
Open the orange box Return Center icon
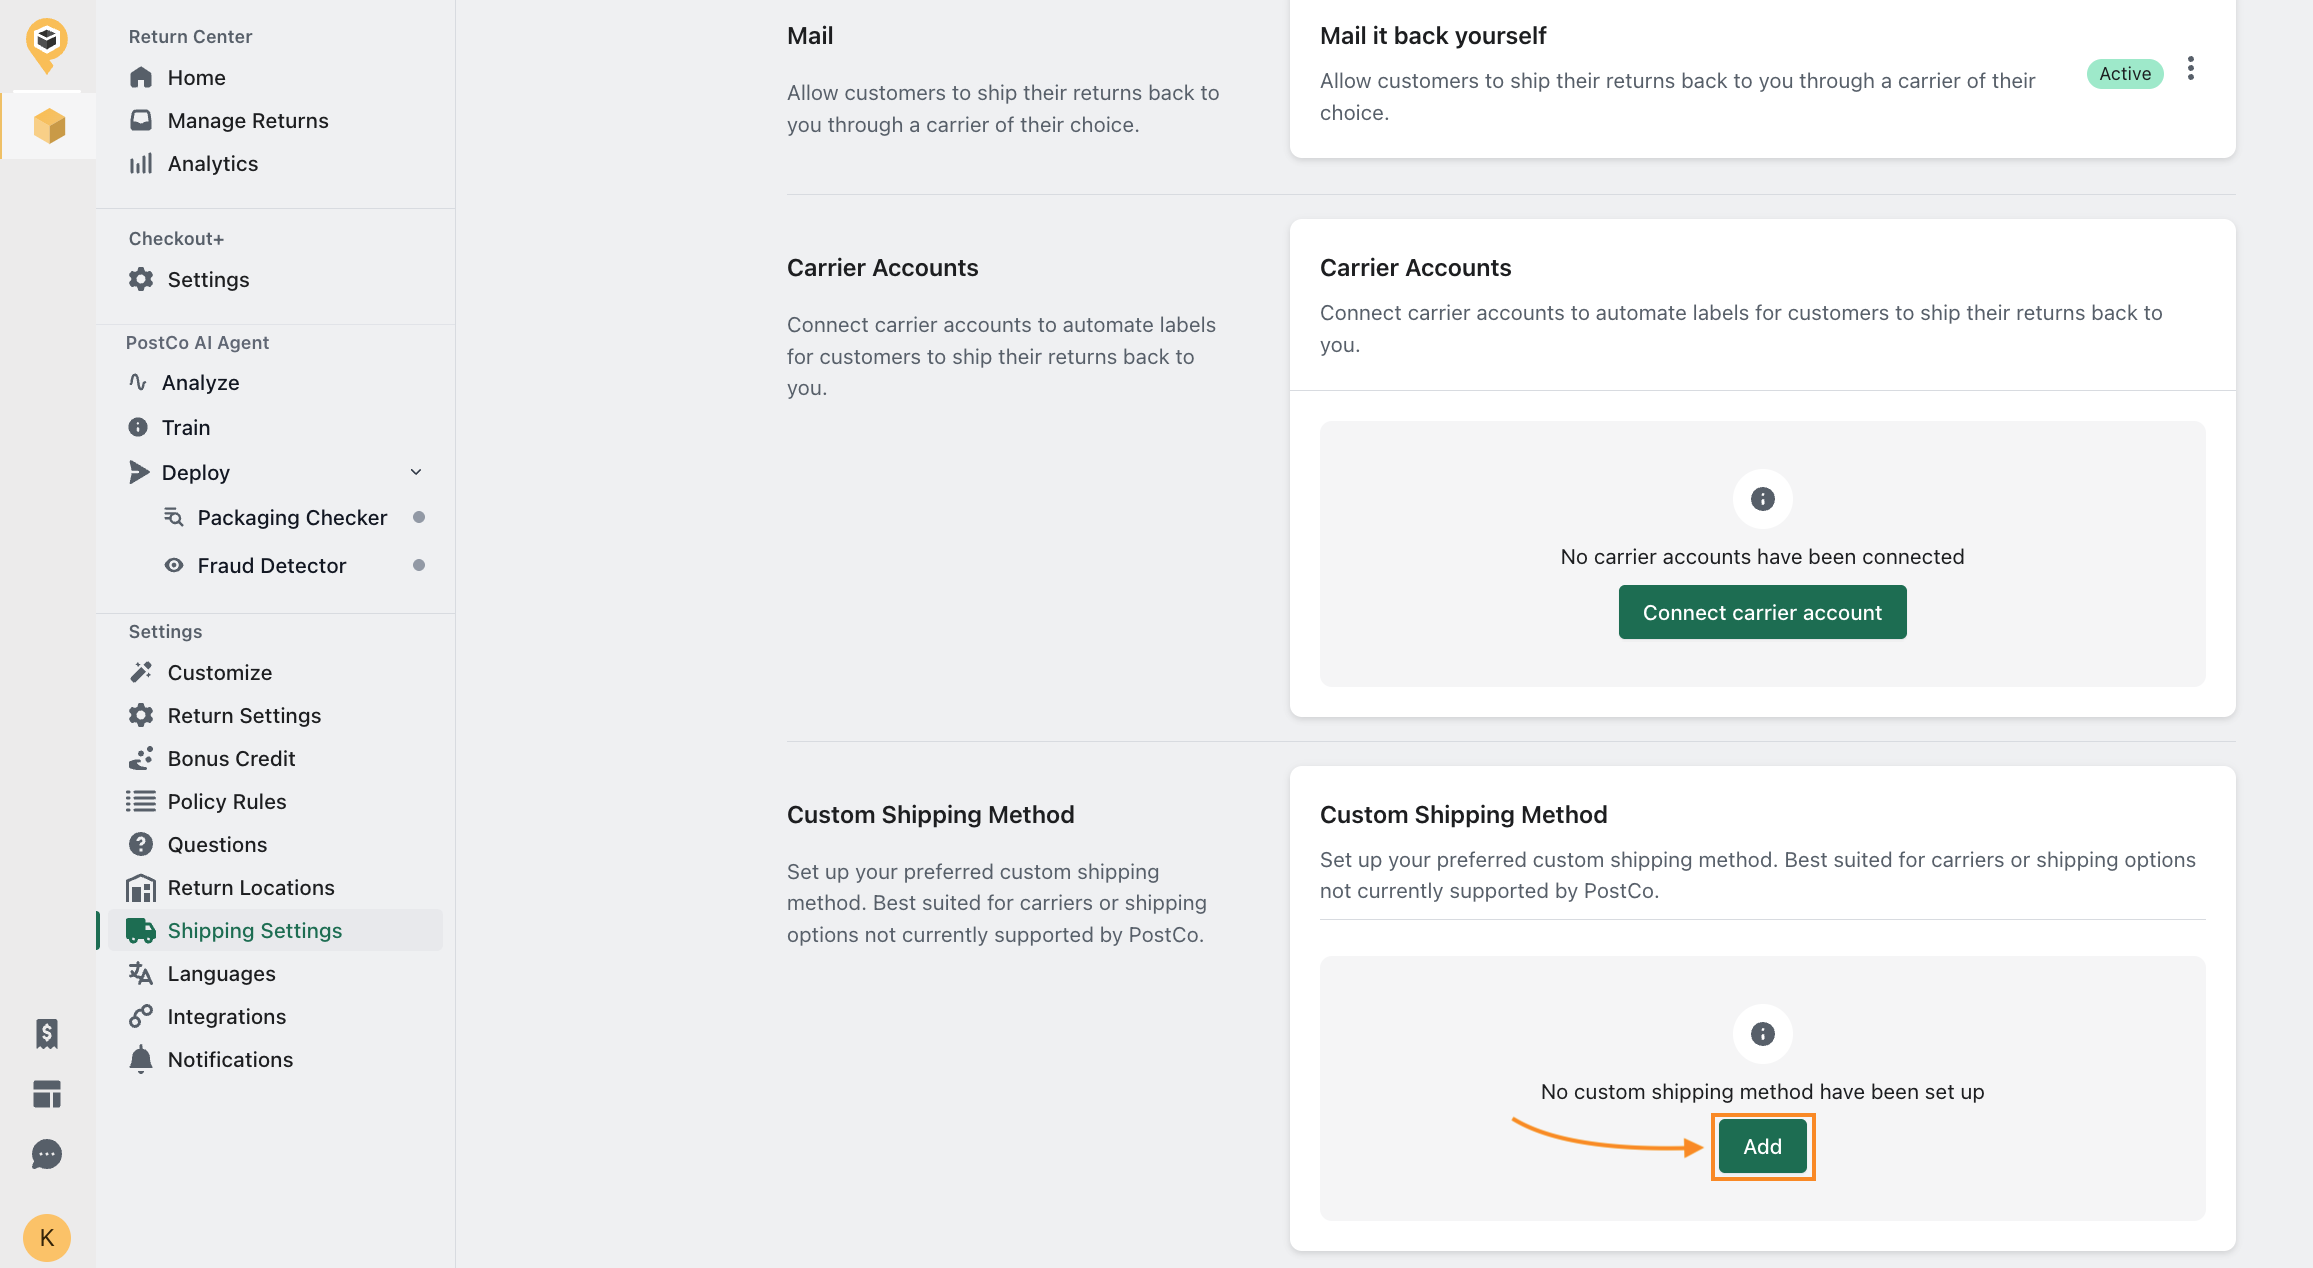(x=48, y=126)
